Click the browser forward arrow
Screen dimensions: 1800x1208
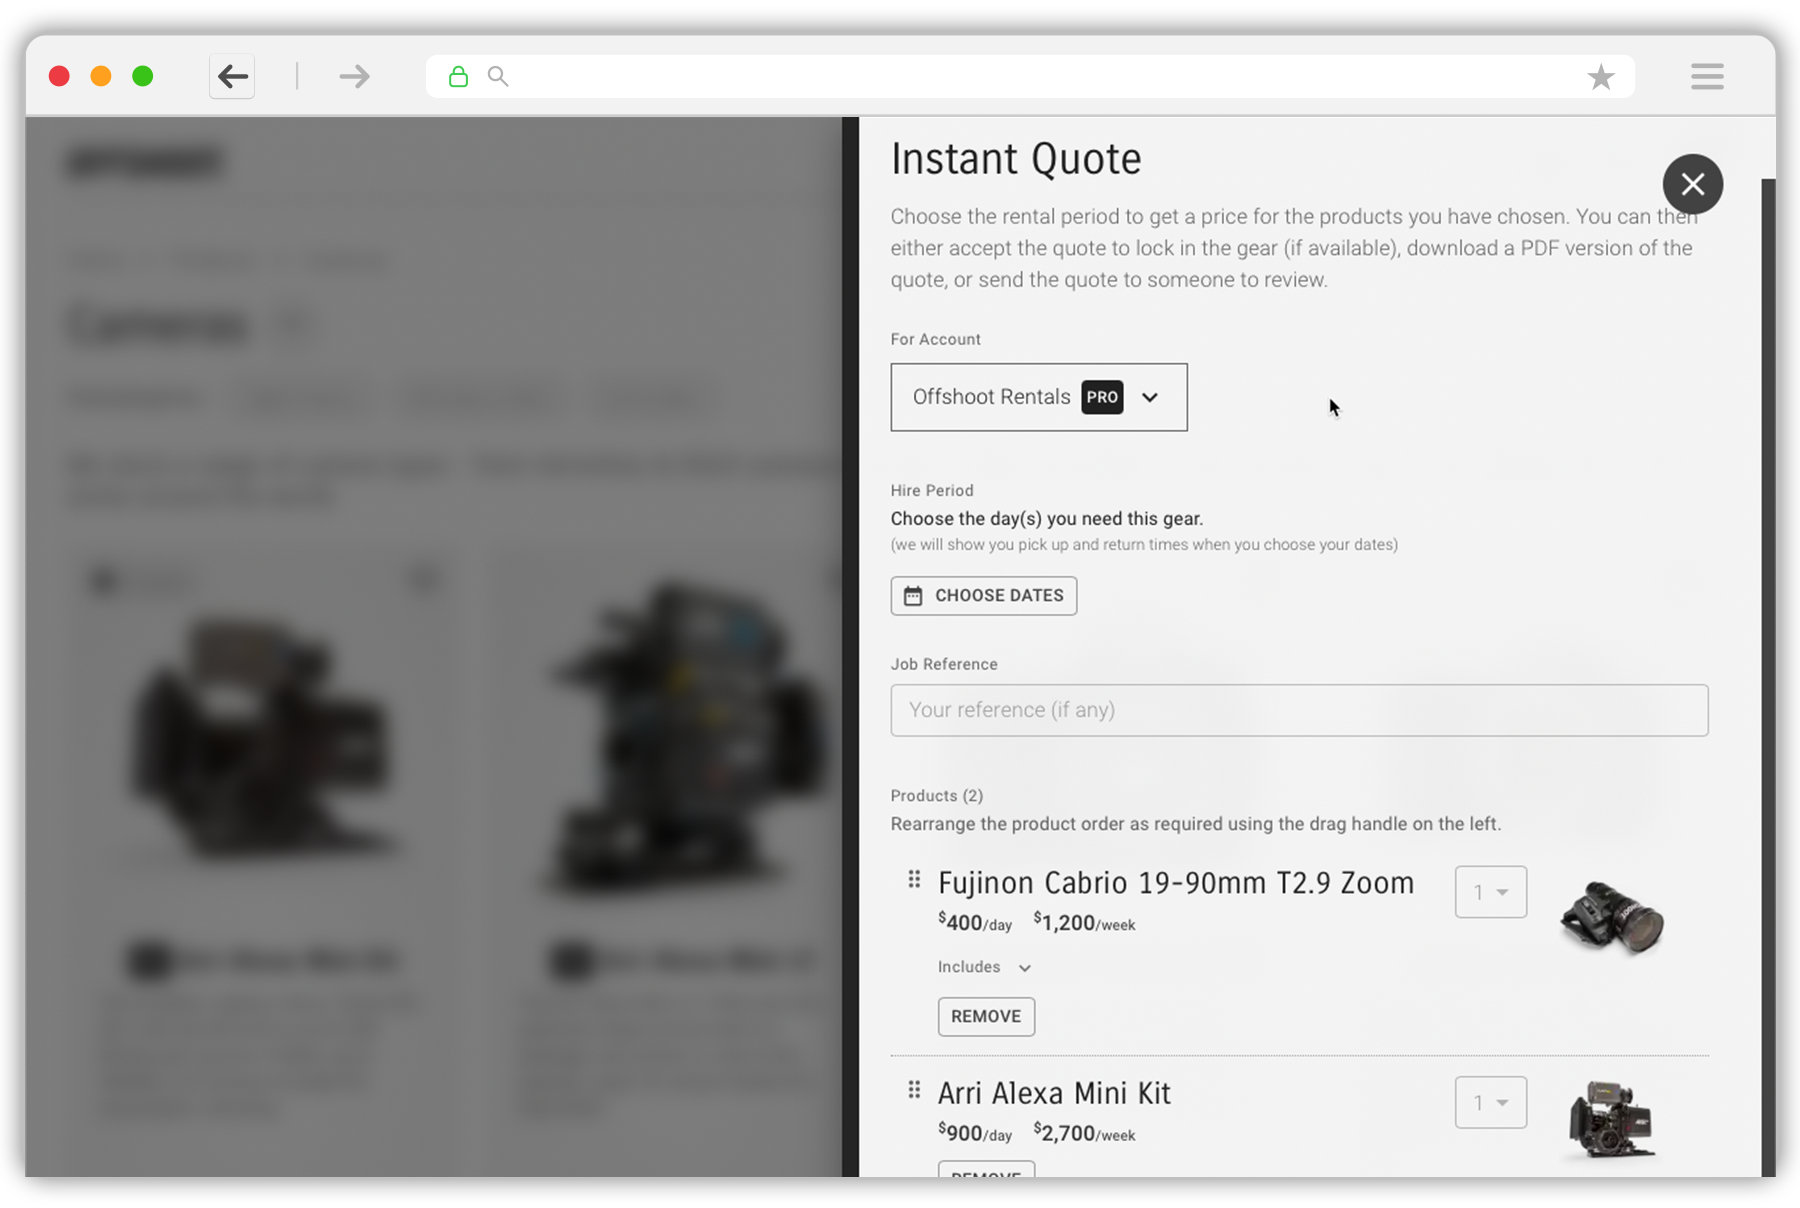click(x=354, y=76)
